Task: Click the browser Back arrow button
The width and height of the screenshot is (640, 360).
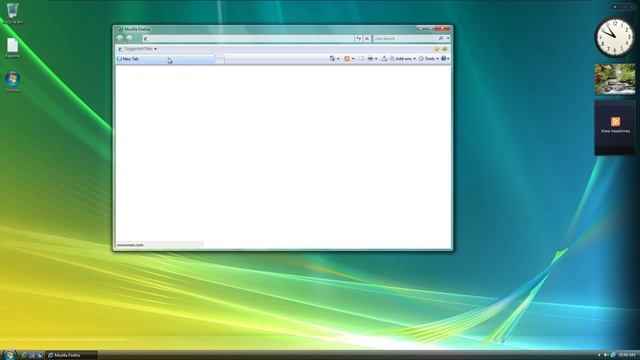Action: click(x=120, y=38)
